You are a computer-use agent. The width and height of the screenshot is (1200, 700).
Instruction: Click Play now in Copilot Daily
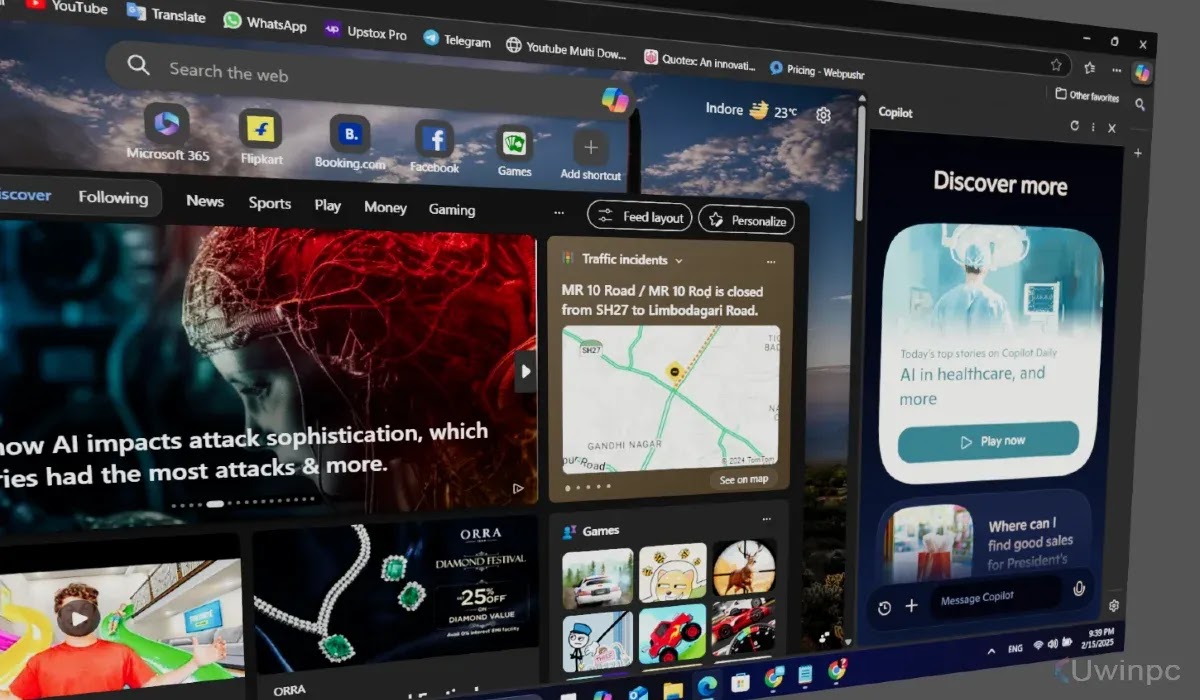988,441
